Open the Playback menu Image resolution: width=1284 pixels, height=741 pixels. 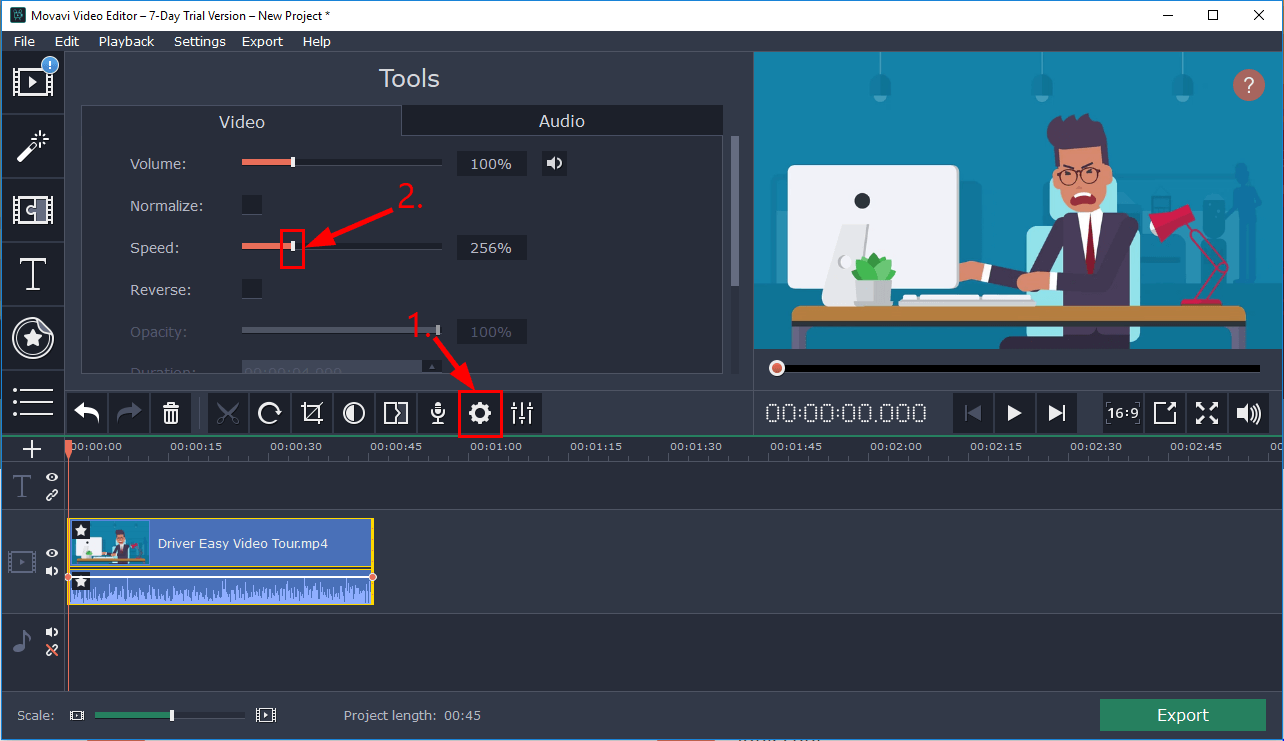click(126, 41)
